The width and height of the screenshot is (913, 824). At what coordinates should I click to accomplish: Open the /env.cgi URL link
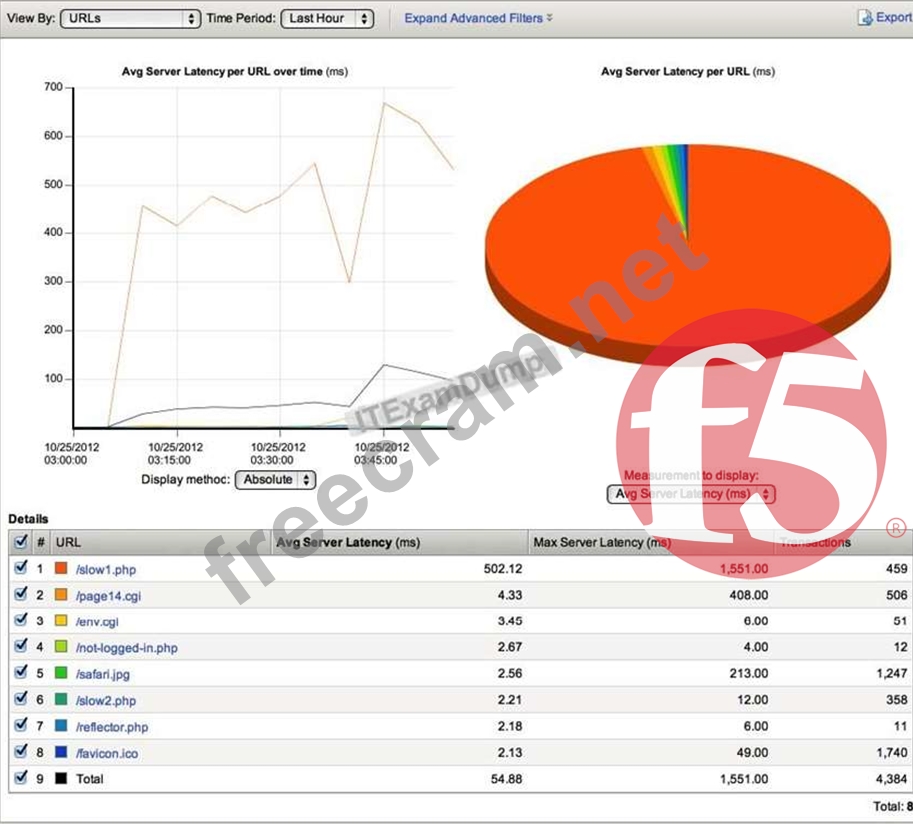tap(97, 622)
